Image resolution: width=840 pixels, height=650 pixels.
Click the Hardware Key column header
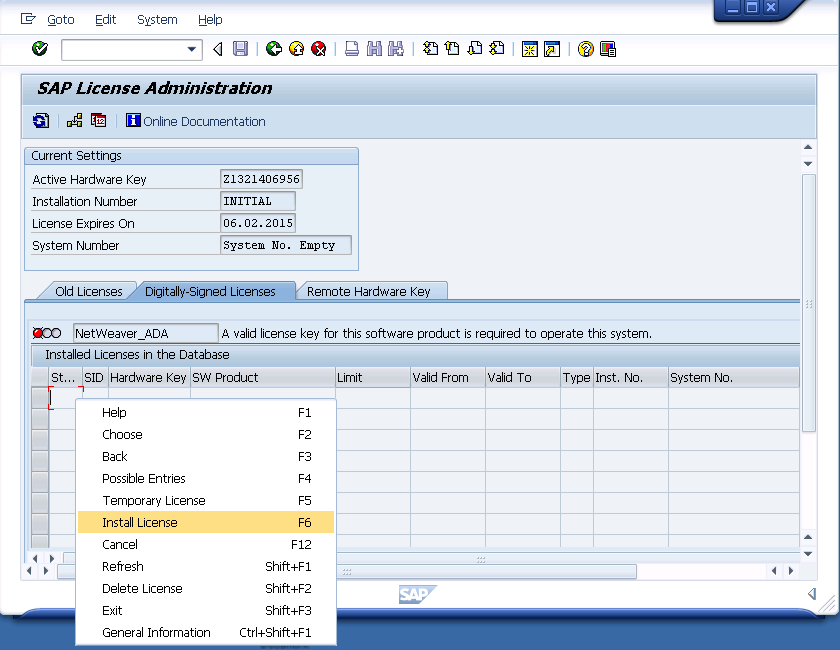148,378
